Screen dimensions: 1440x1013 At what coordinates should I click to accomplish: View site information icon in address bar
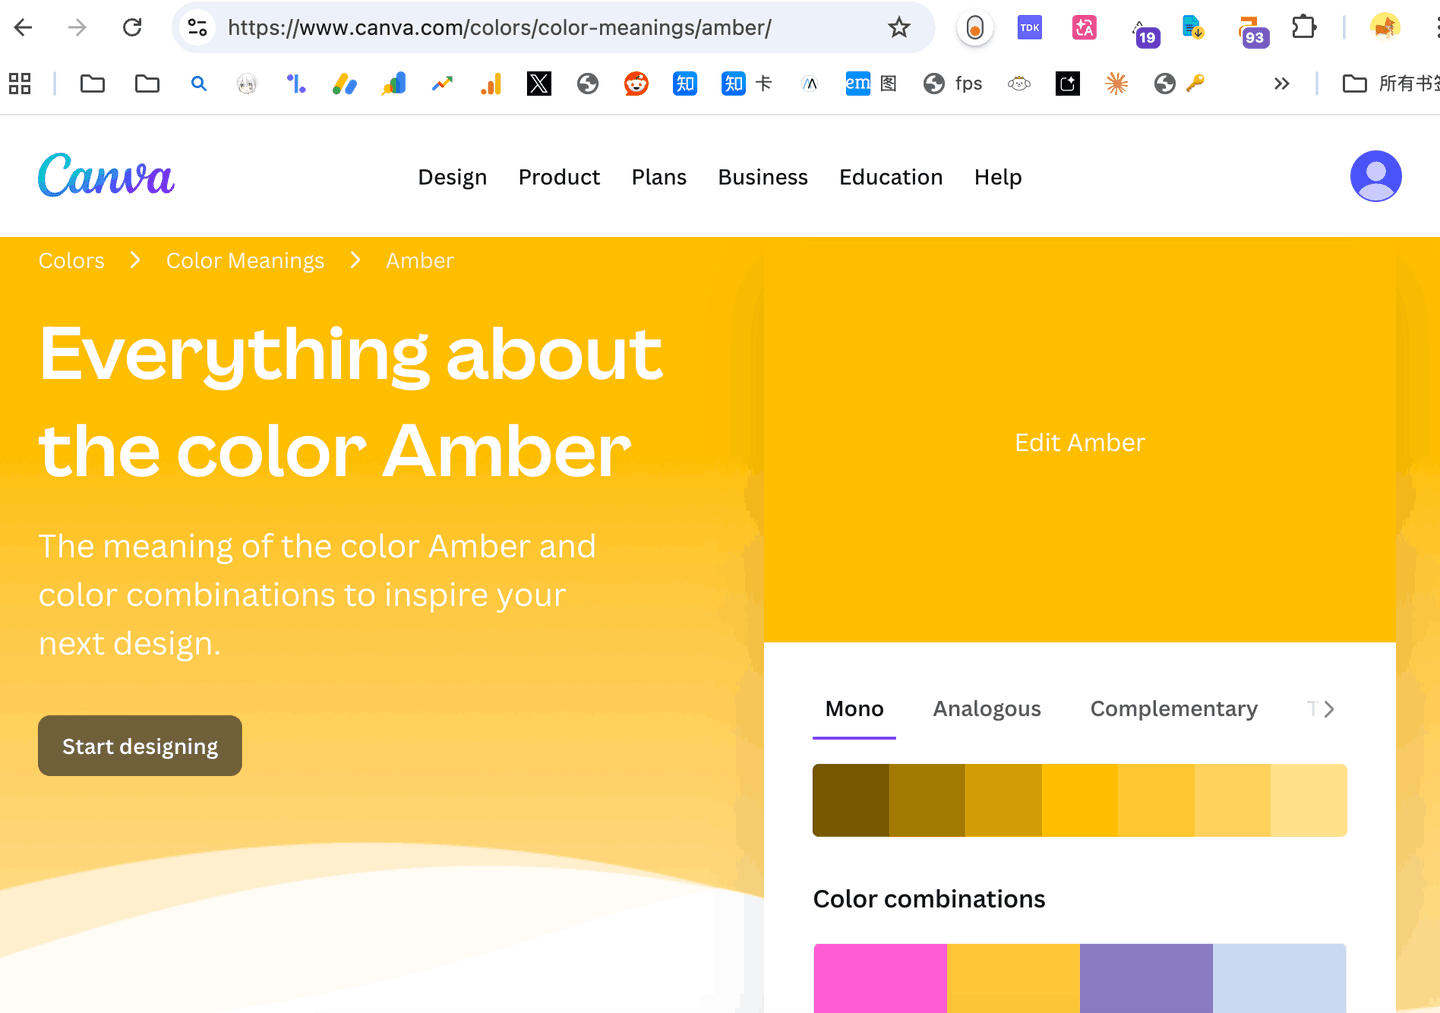pos(198,28)
